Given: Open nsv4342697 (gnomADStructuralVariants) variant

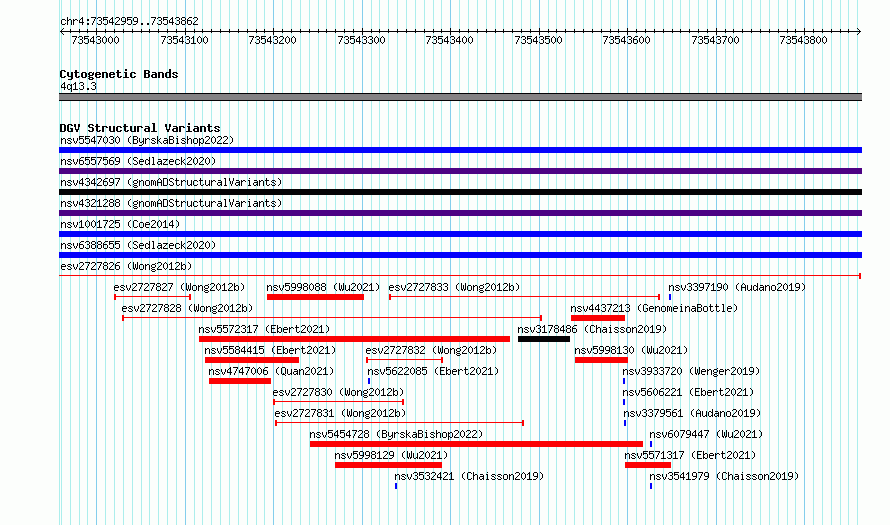Looking at the screenshot, I should click(171, 182).
